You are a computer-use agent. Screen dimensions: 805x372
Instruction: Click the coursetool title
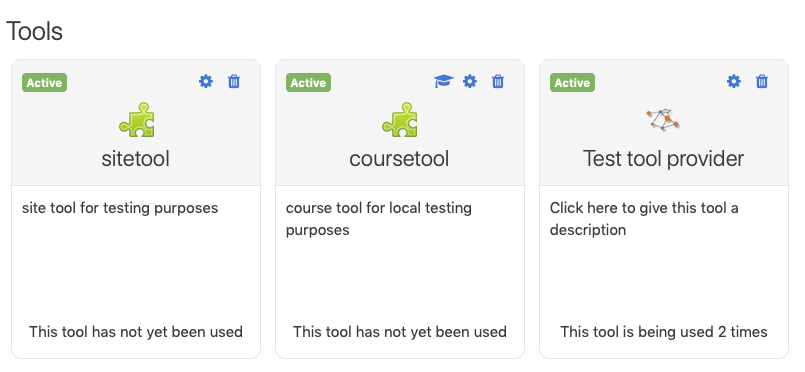coord(399,159)
